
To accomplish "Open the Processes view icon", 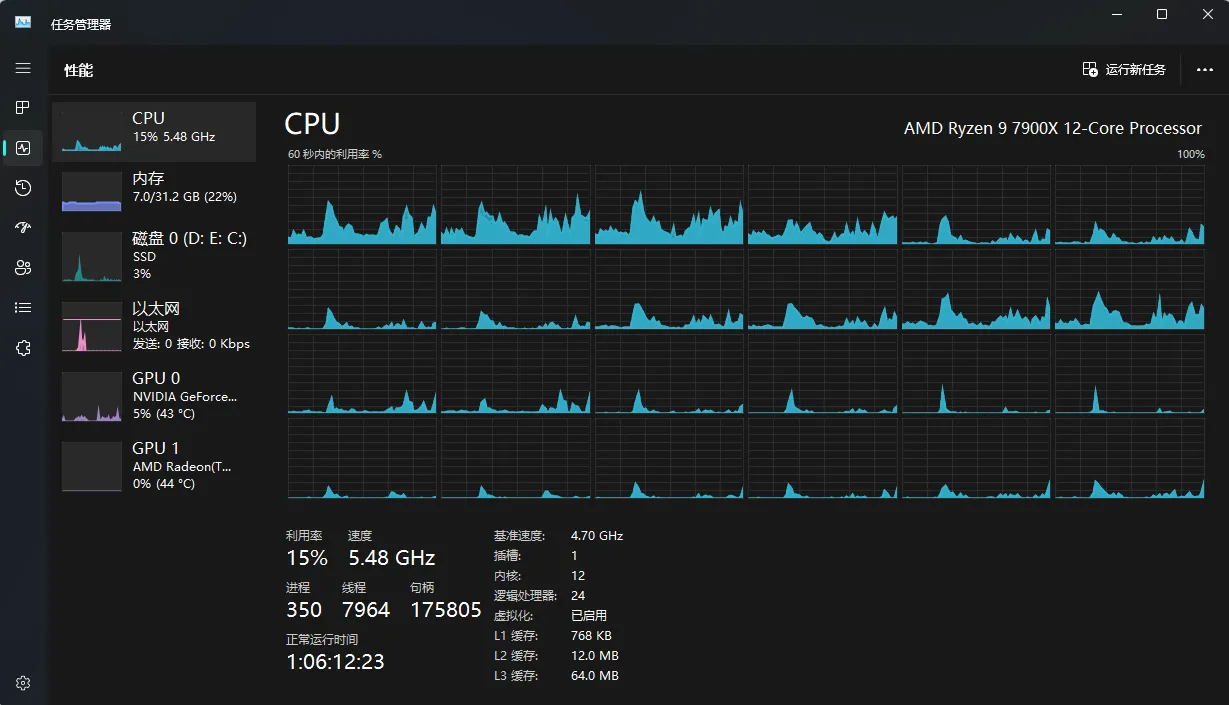I will [x=23, y=108].
